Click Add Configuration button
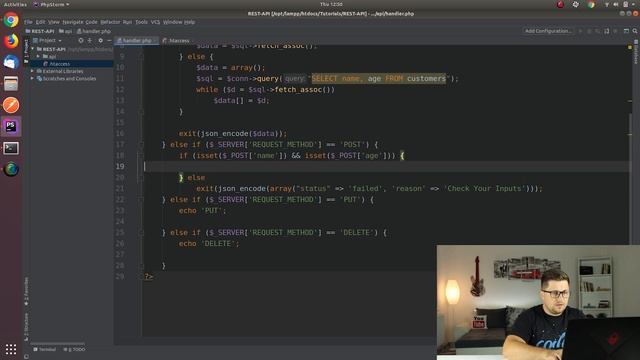The width and height of the screenshot is (640, 360). tap(547, 31)
